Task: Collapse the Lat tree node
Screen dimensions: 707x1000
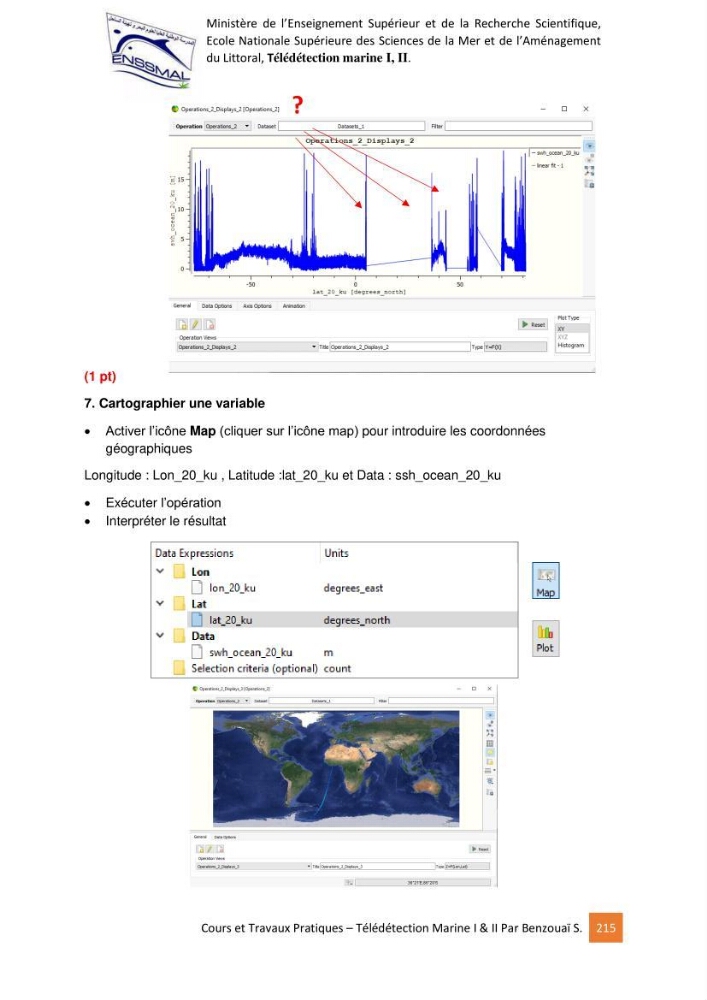Action: pos(160,603)
